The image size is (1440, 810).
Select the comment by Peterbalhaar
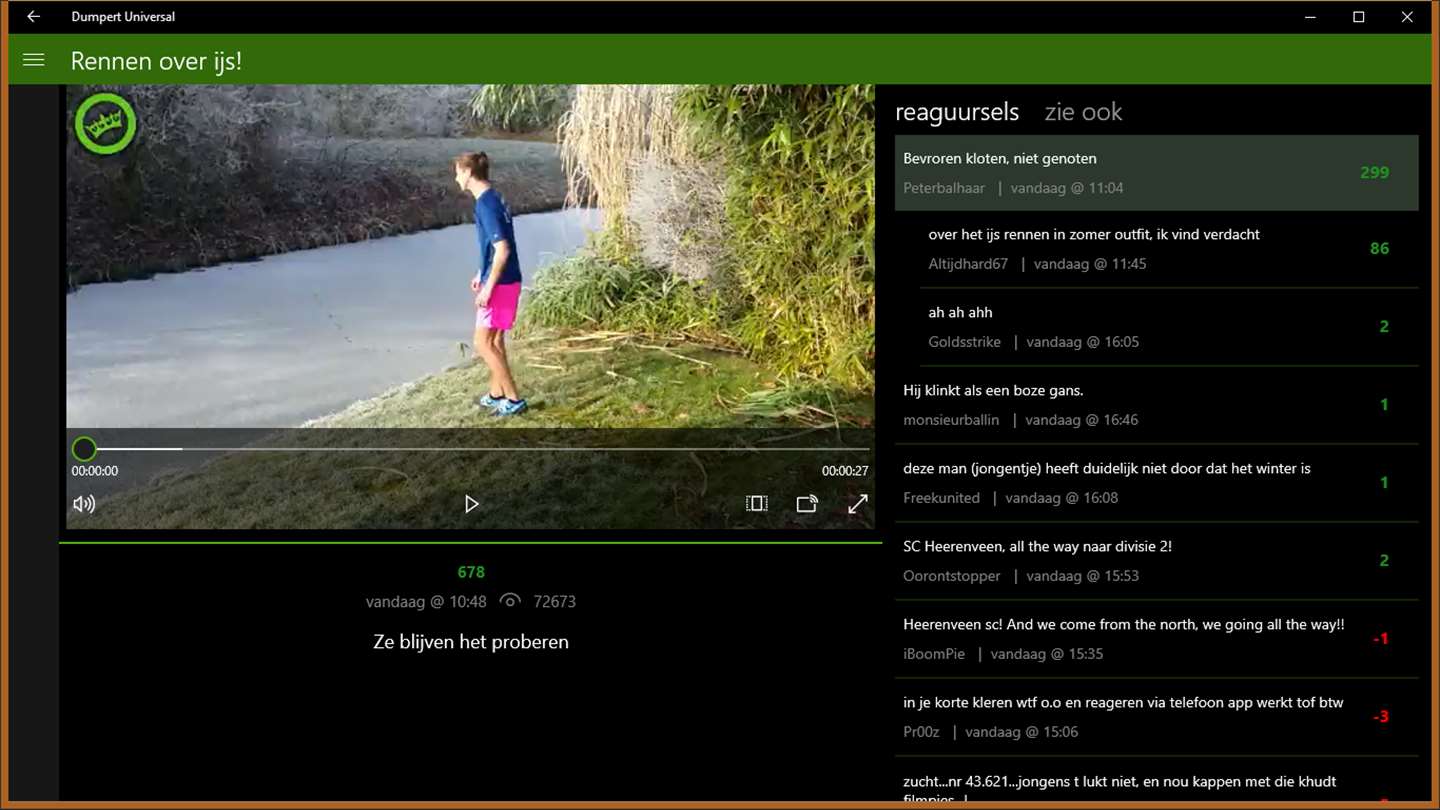pyautogui.click(x=1156, y=172)
